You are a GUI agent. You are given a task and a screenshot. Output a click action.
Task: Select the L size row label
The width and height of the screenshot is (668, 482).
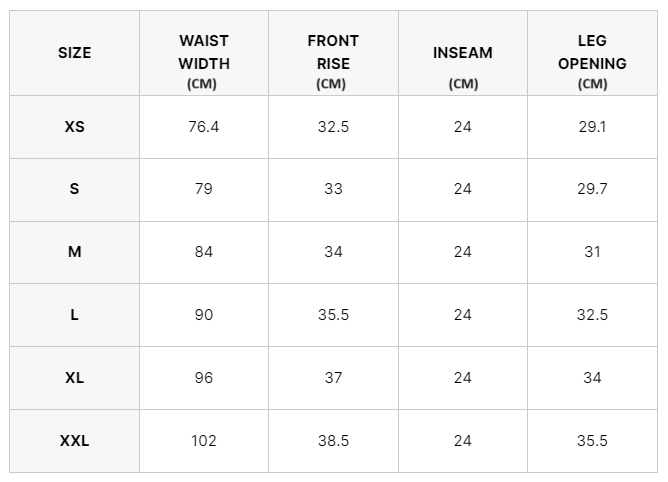pos(74,315)
